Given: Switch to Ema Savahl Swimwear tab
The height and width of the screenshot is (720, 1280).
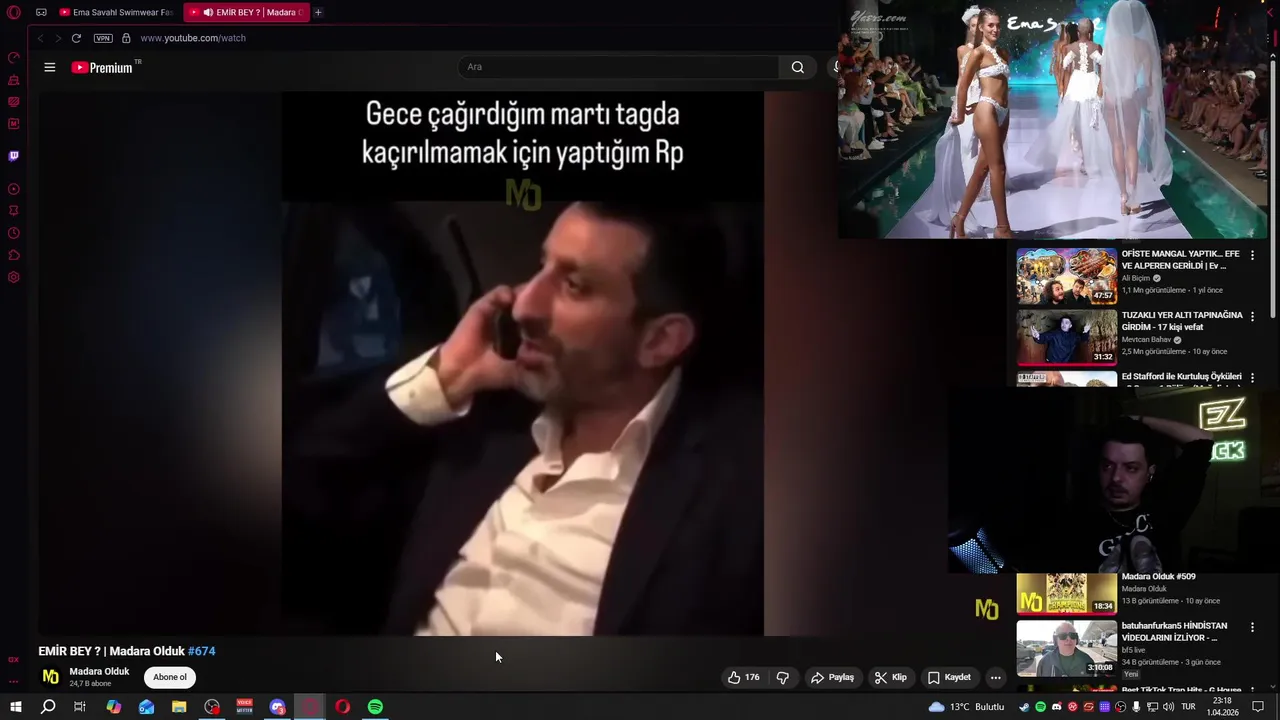Looking at the screenshot, I should pos(116,12).
